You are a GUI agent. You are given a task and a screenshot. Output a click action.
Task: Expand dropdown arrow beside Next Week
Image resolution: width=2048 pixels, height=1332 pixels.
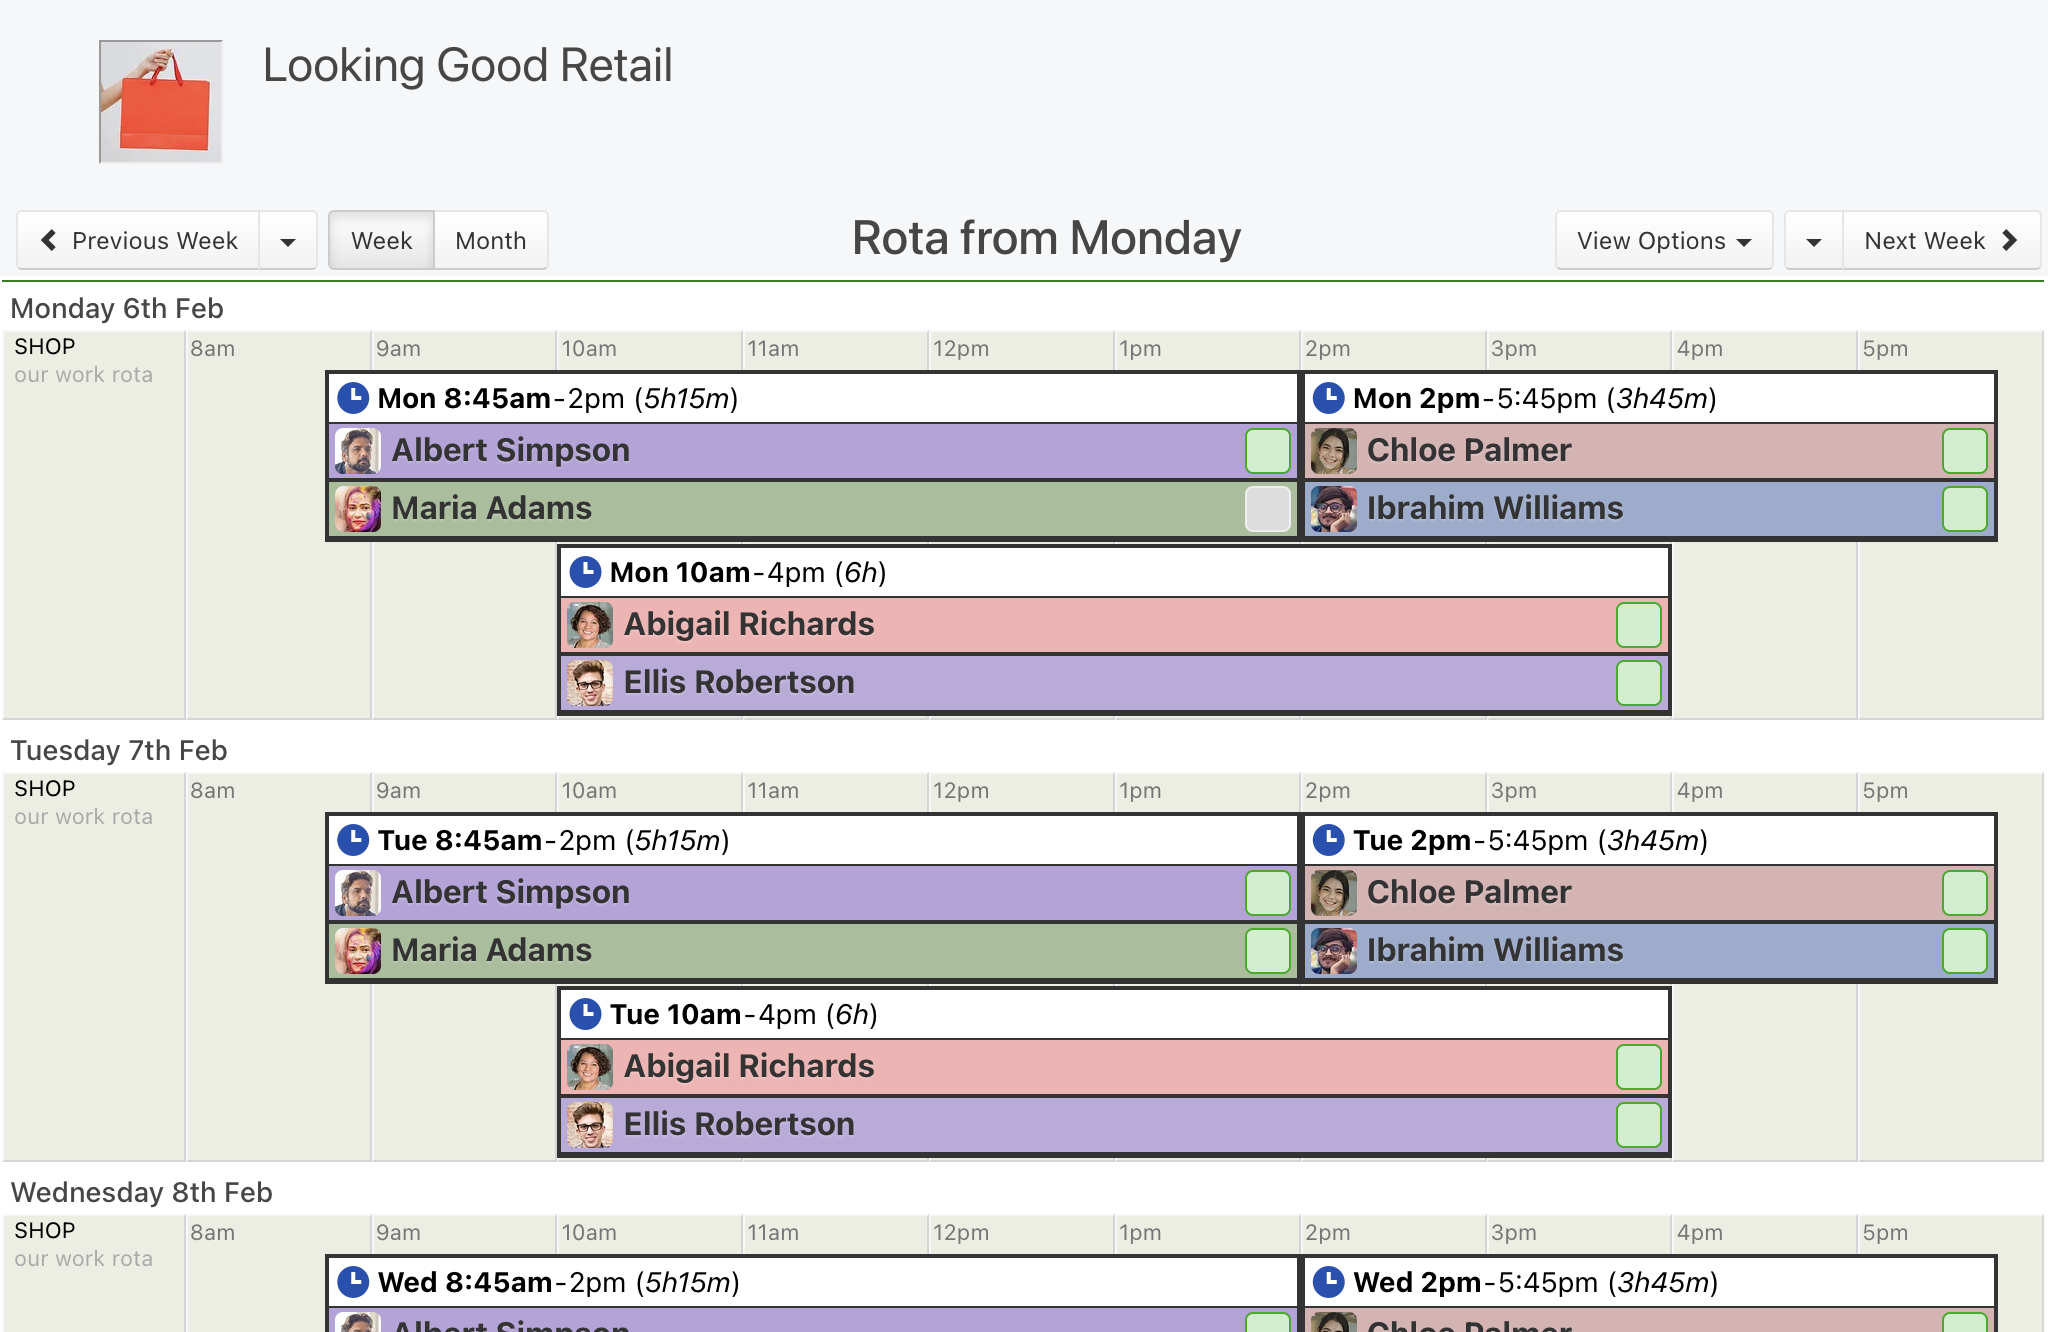tap(1813, 241)
